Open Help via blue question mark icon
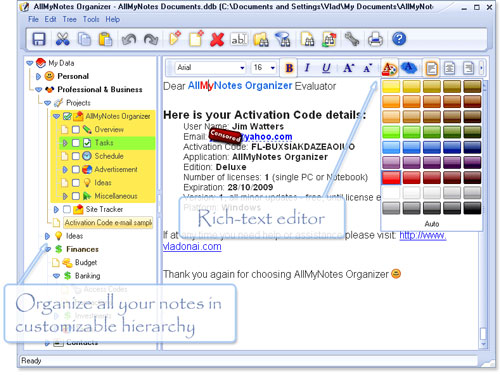 (x=399, y=39)
